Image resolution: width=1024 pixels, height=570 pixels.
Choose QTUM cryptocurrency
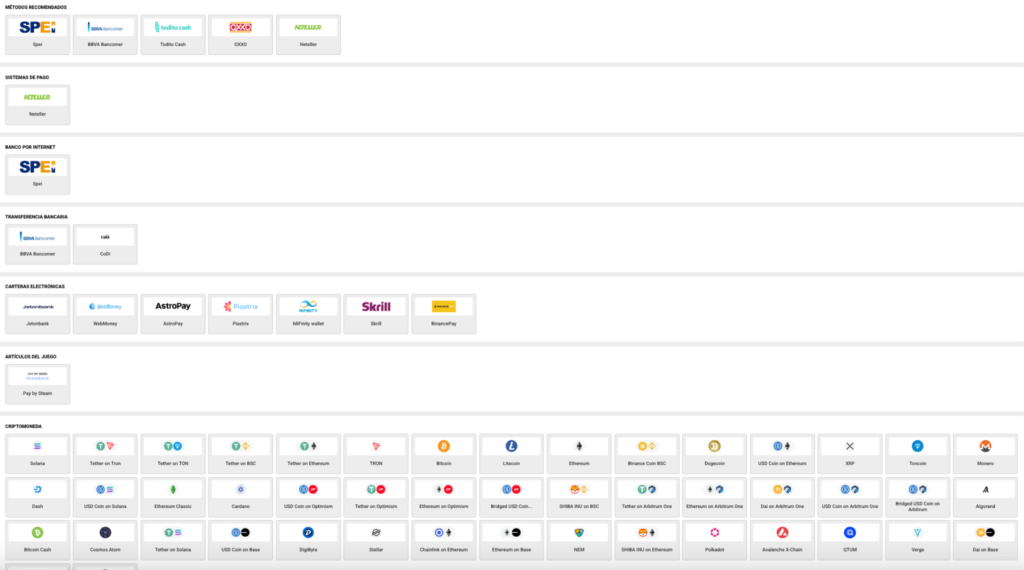coord(850,540)
